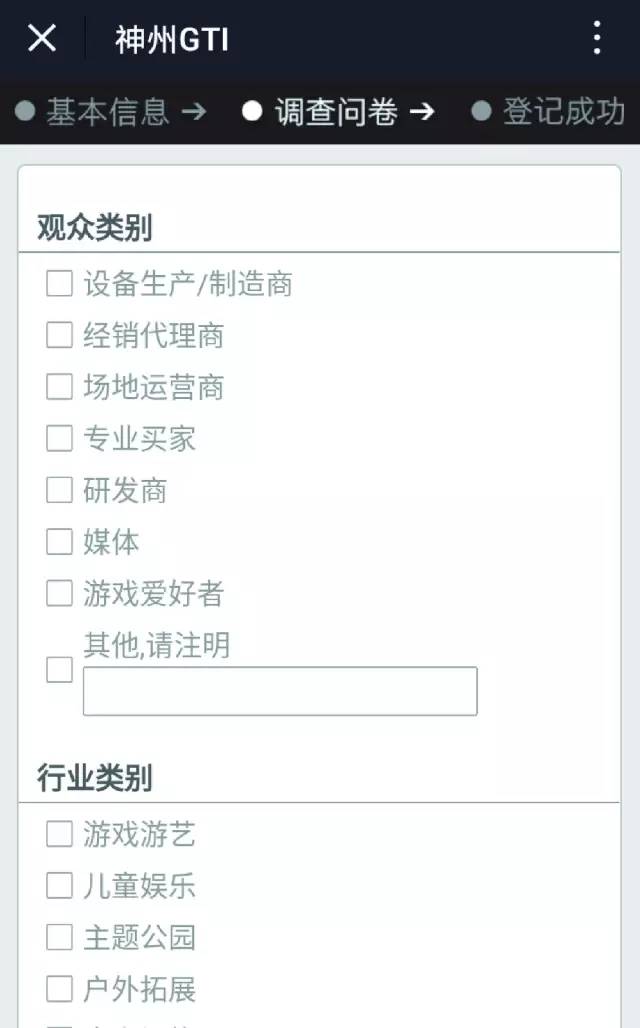Tick the 主题公园 checkbox
The image size is (640, 1028).
59,938
